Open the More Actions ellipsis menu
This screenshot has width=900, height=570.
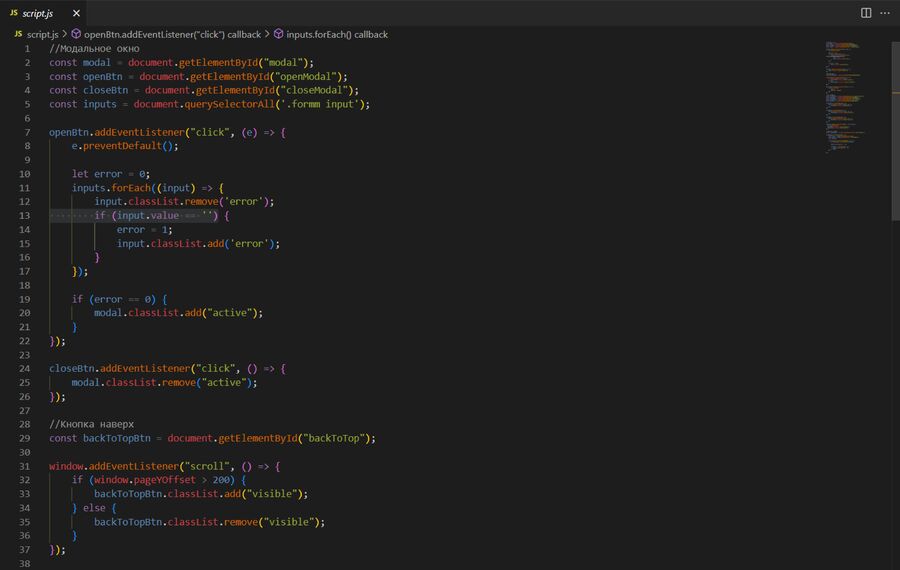coord(886,13)
